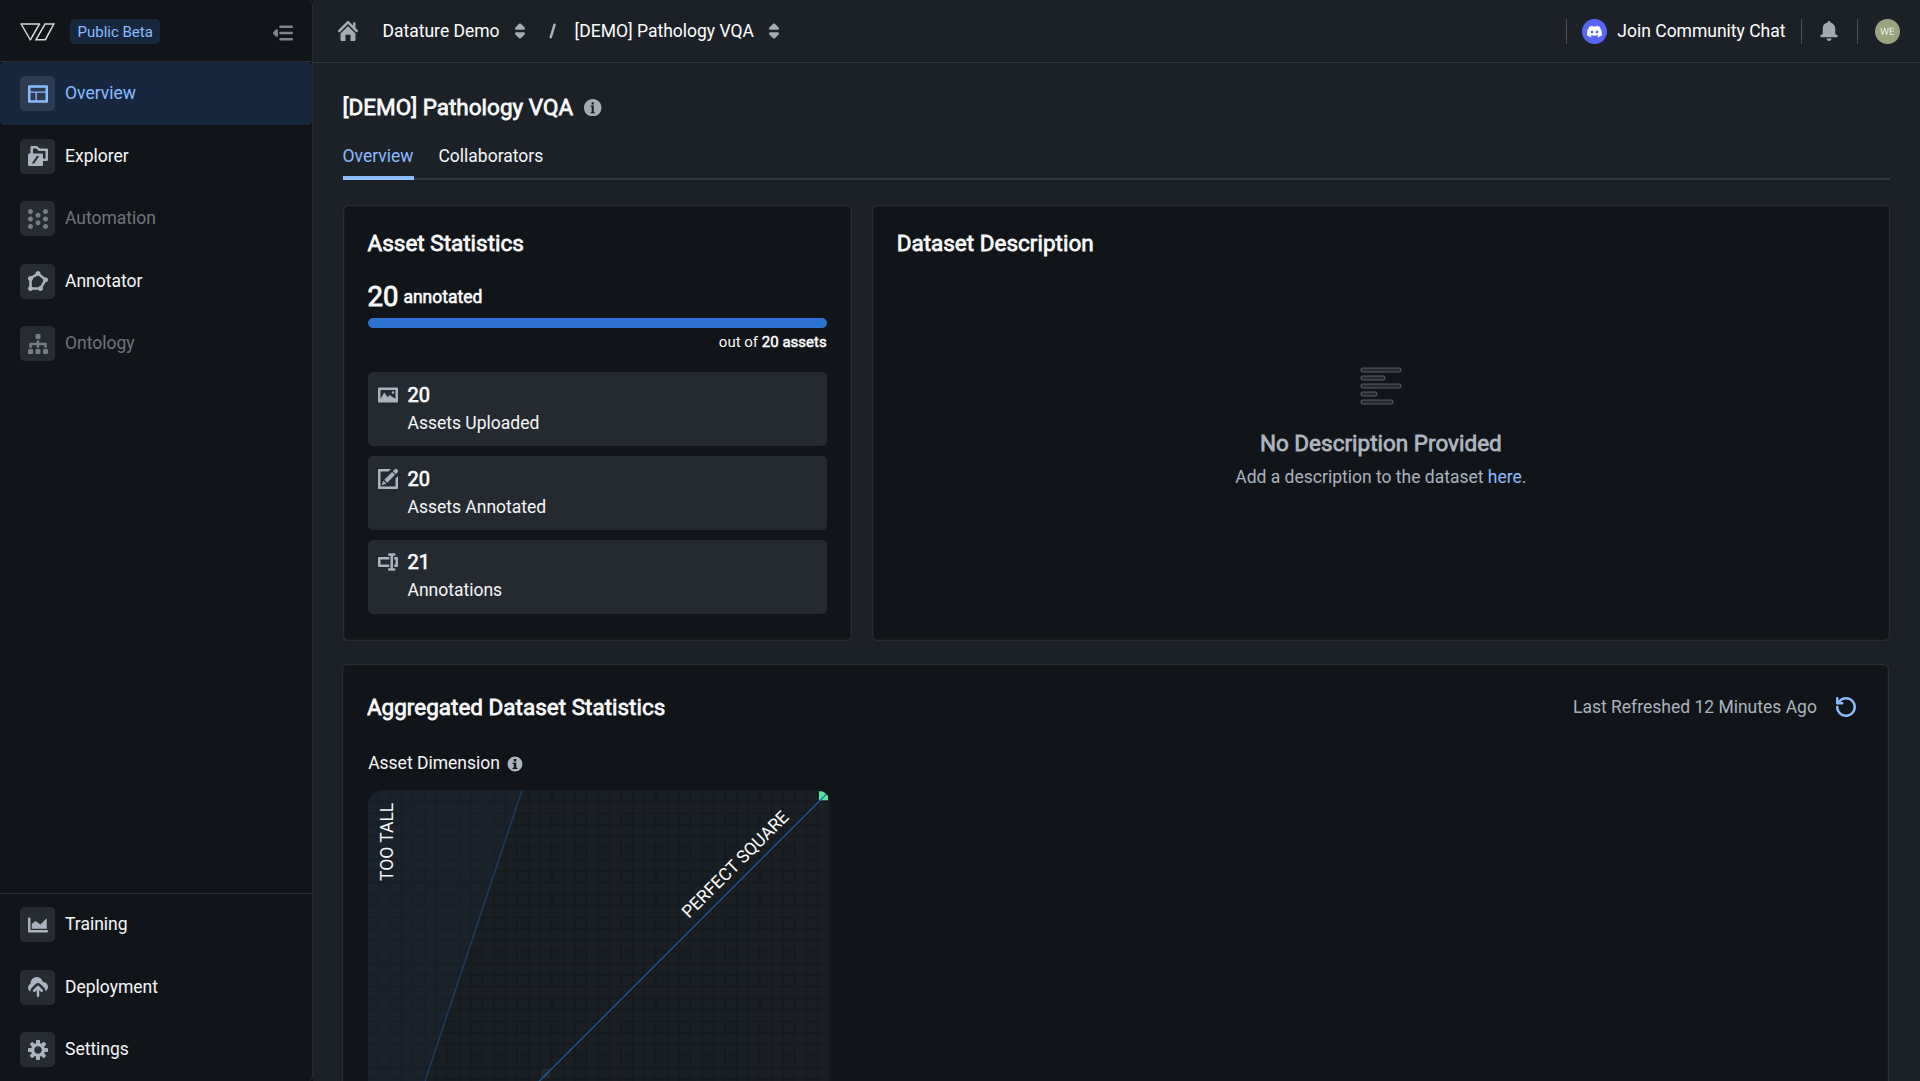The height and width of the screenshot is (1081, 1920).
Task: Click the empty description lines icon
Action: pyautogui.click(x=1381, y=386)
